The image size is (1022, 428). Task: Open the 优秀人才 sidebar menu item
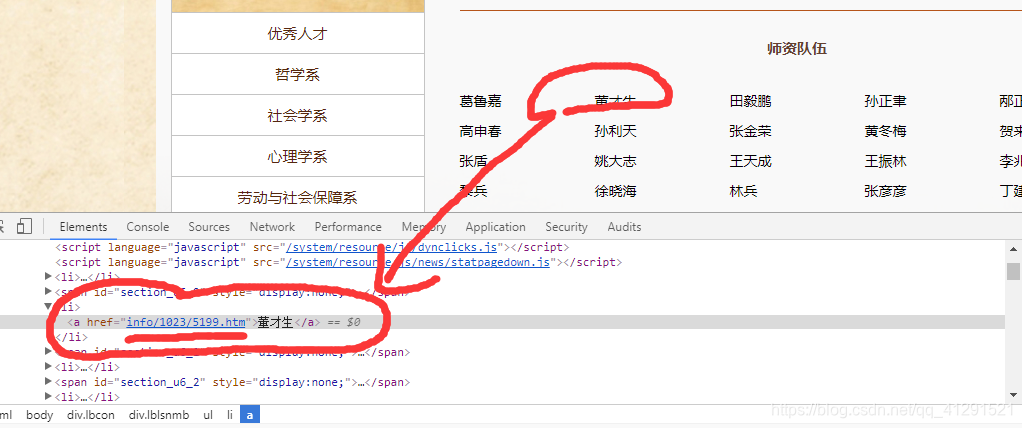pos(298,34)
